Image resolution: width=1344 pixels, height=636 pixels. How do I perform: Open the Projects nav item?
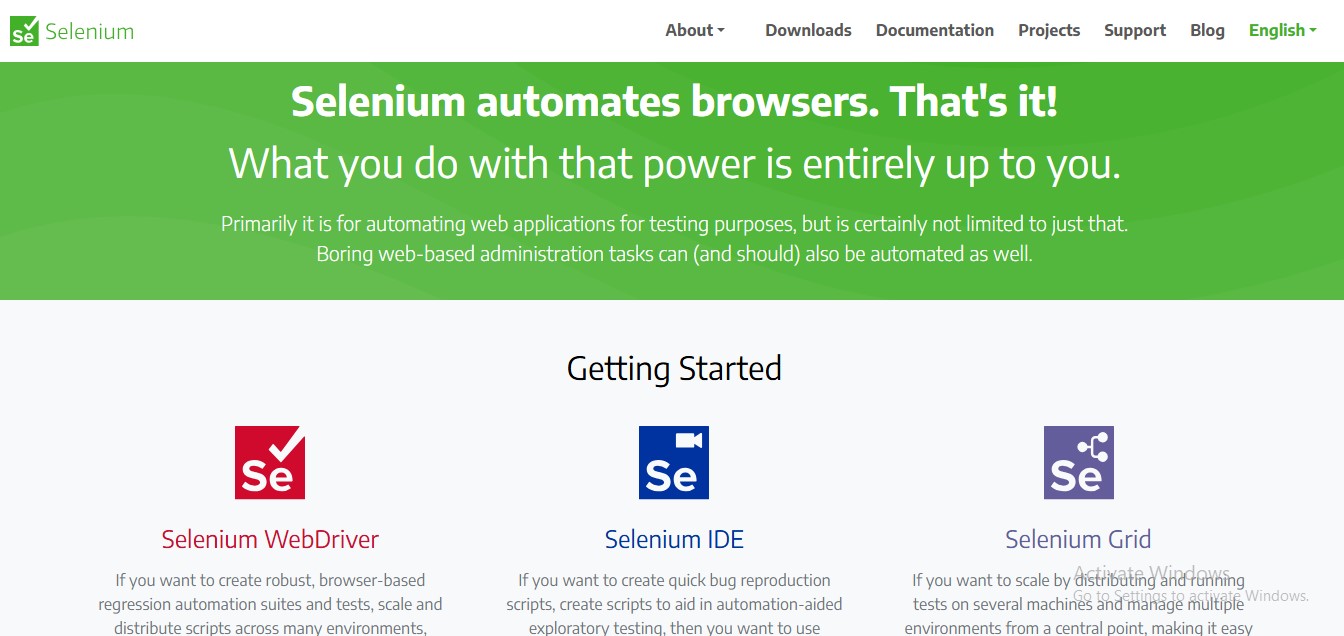click(1049, 30)
